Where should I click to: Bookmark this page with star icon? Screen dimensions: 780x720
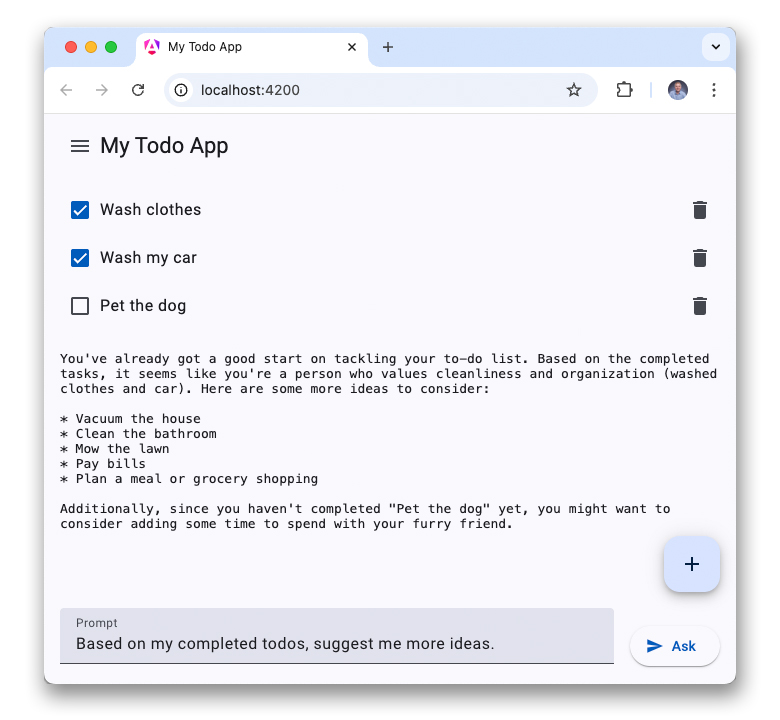click(574, 90)
